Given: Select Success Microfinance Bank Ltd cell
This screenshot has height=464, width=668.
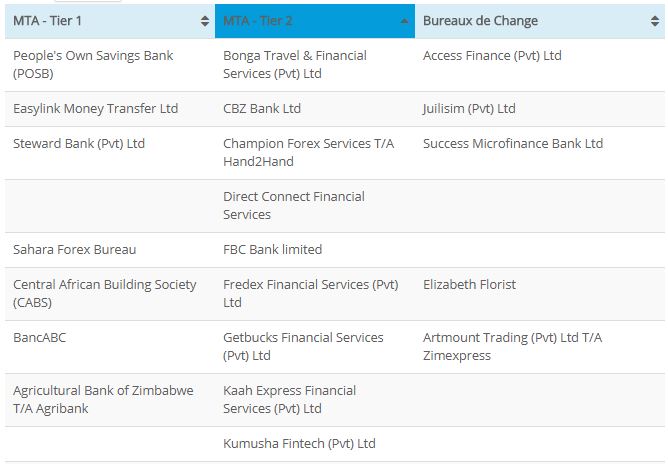Looking at the screenshot, I should tap(540, 153).
